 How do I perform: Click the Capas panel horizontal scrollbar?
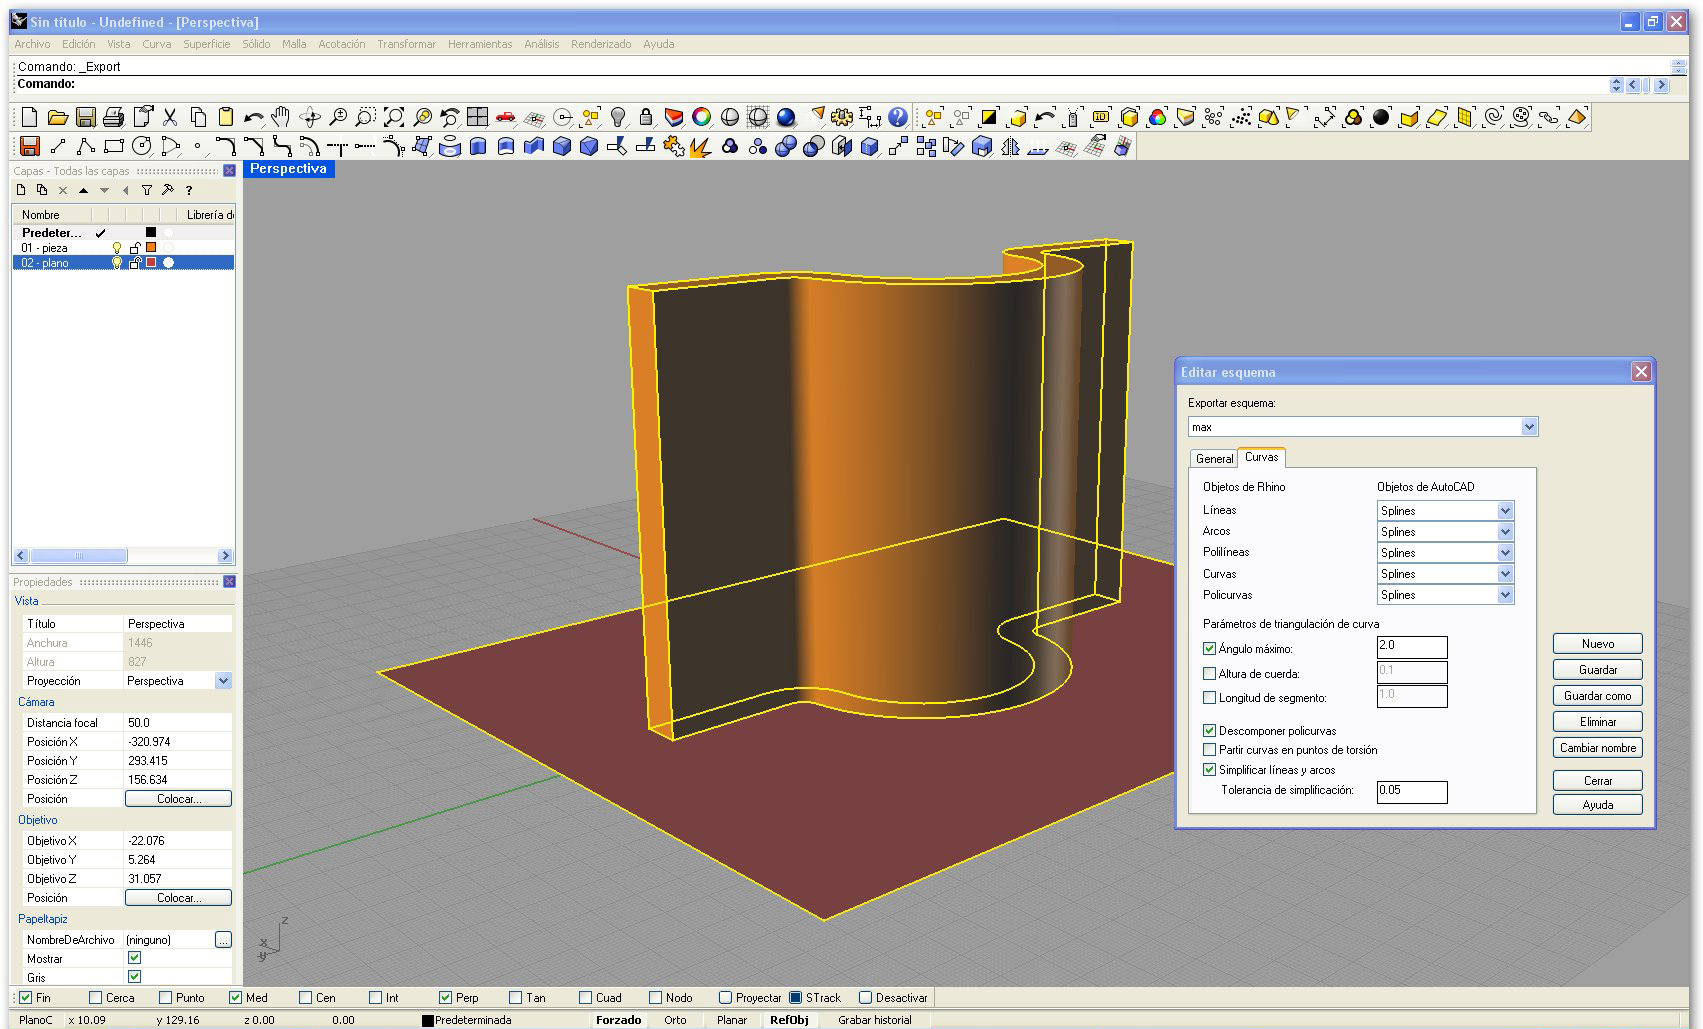pyautogui.click(x=123, y=556)
